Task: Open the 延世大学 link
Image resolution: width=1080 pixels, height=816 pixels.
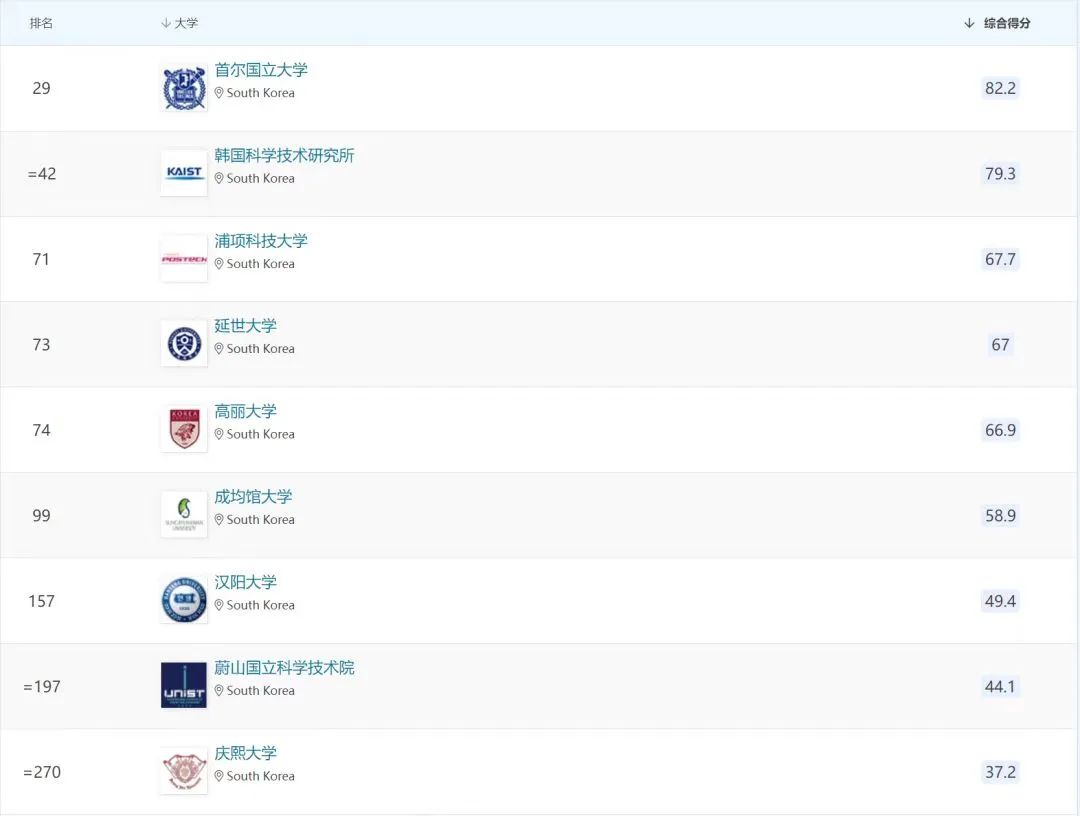Action: (245, 326)
